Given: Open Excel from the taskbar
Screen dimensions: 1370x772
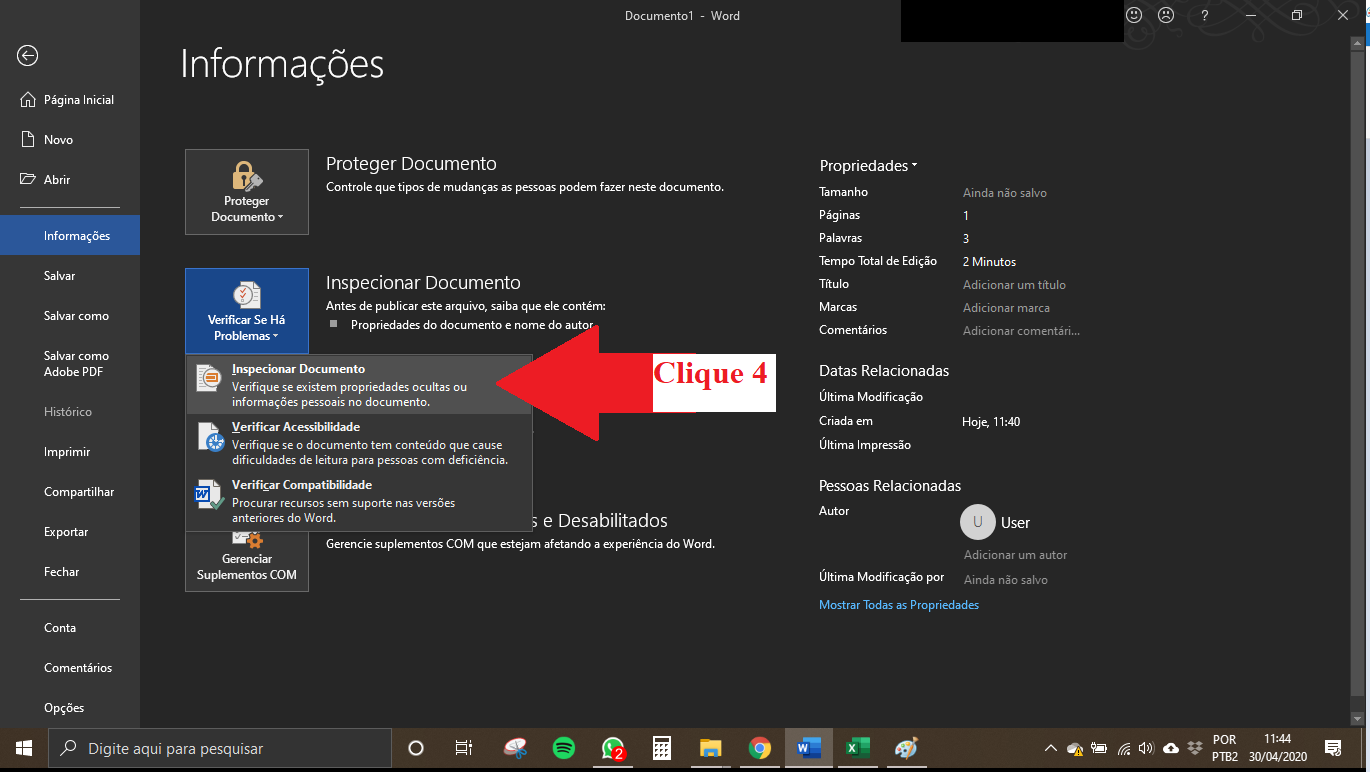Looking at the screenshot, I should point(857,748).
